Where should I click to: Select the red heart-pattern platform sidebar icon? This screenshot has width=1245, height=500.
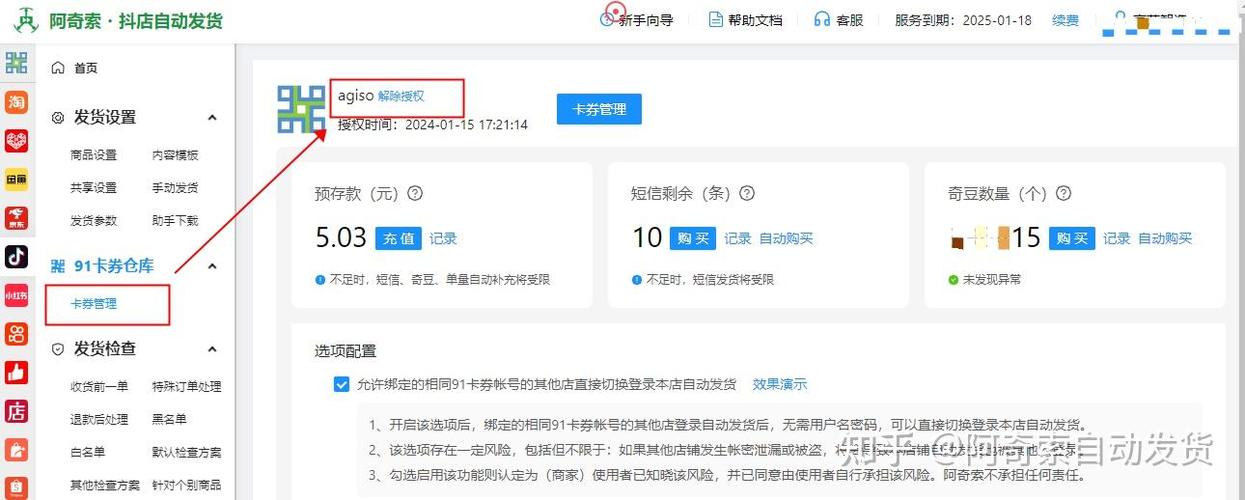coord(16,141)
